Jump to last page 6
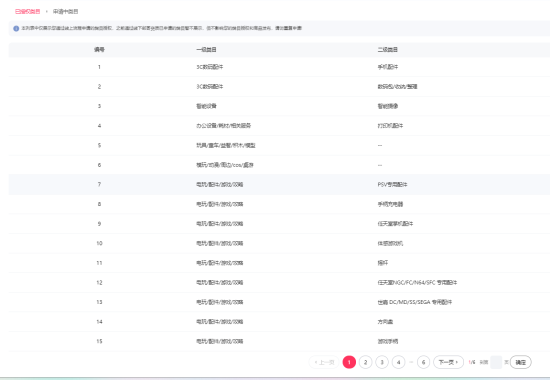This screenshot has width=550, height=380. click(423, 362)
